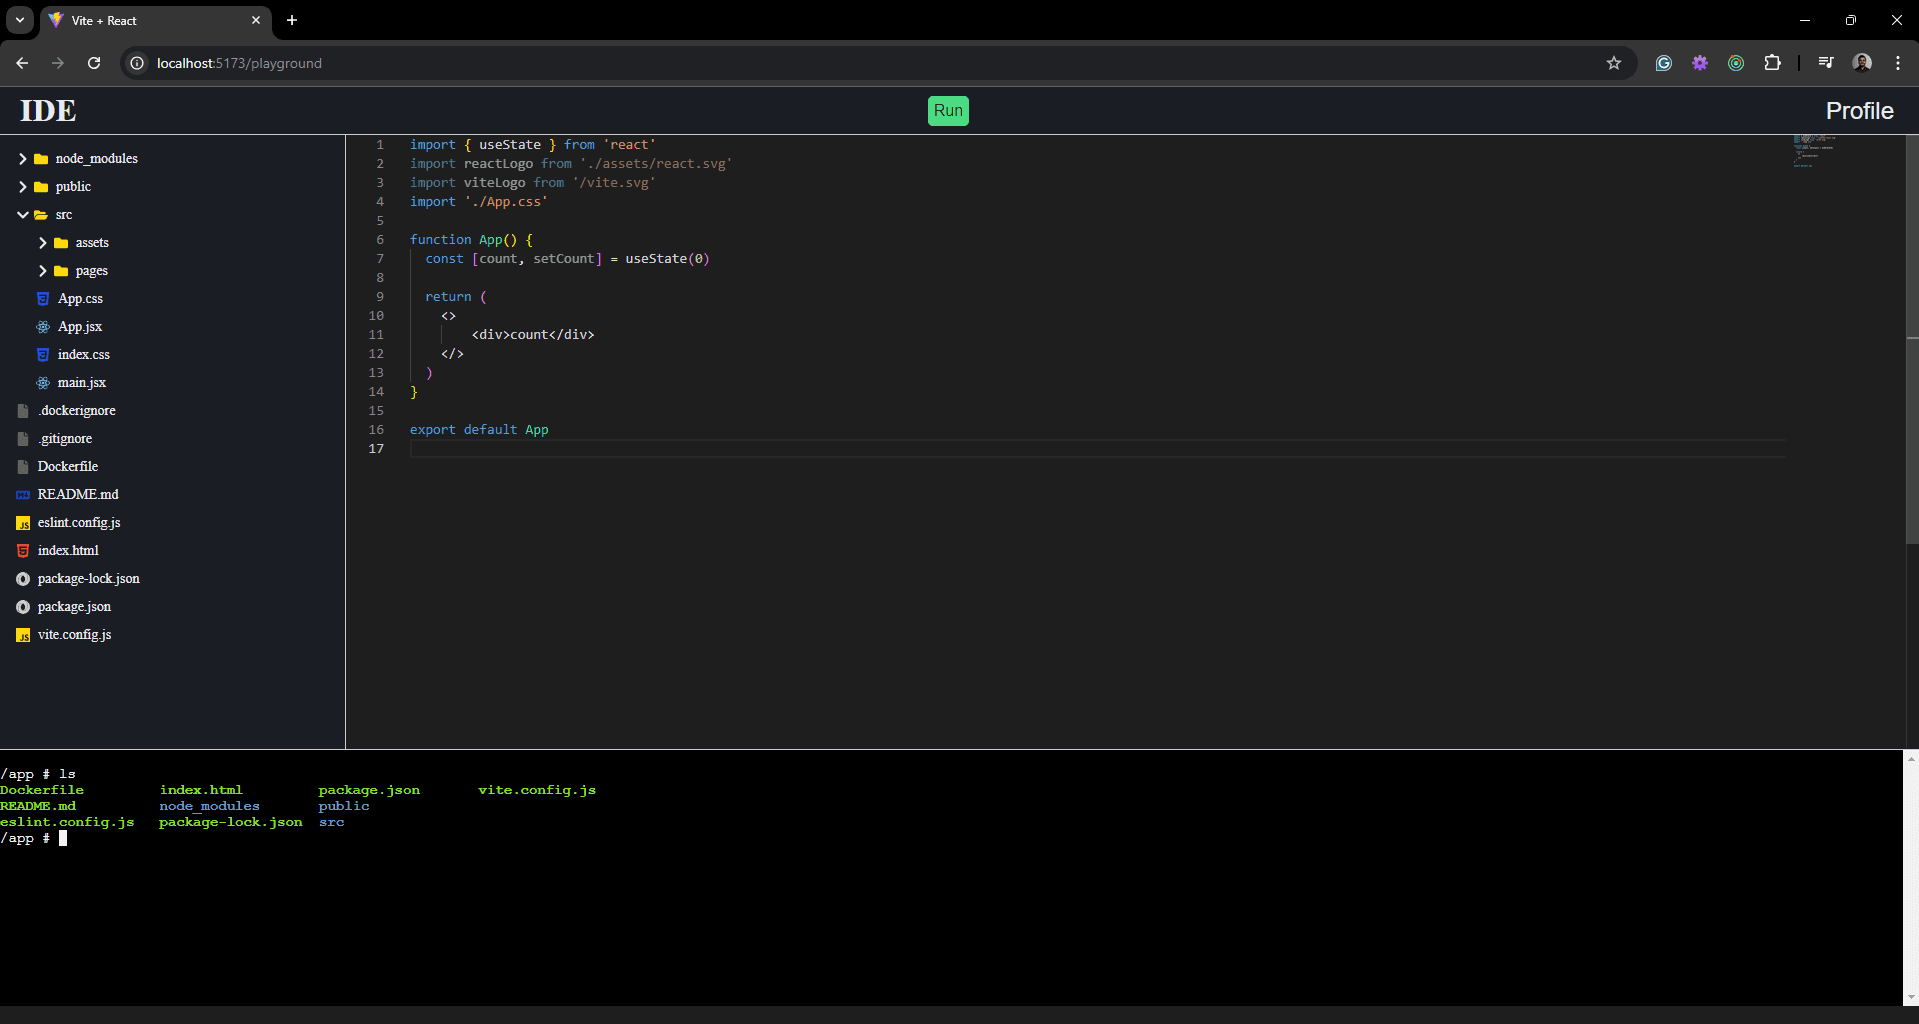Screen dimensions: 1919x1024
Task: Click the README.md markdown icon
Action: click(x=23, y=495)
